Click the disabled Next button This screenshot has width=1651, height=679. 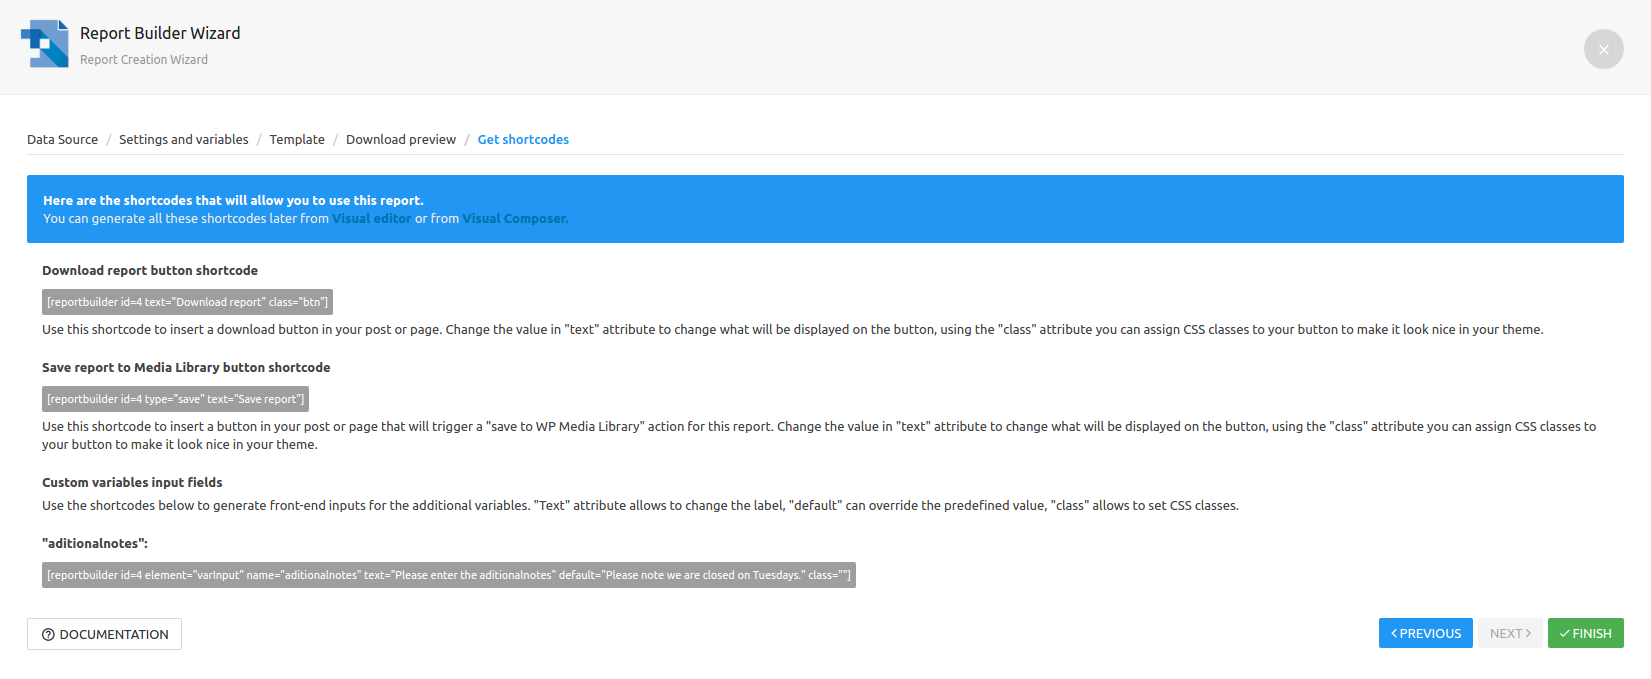(x=1510, y=633)
